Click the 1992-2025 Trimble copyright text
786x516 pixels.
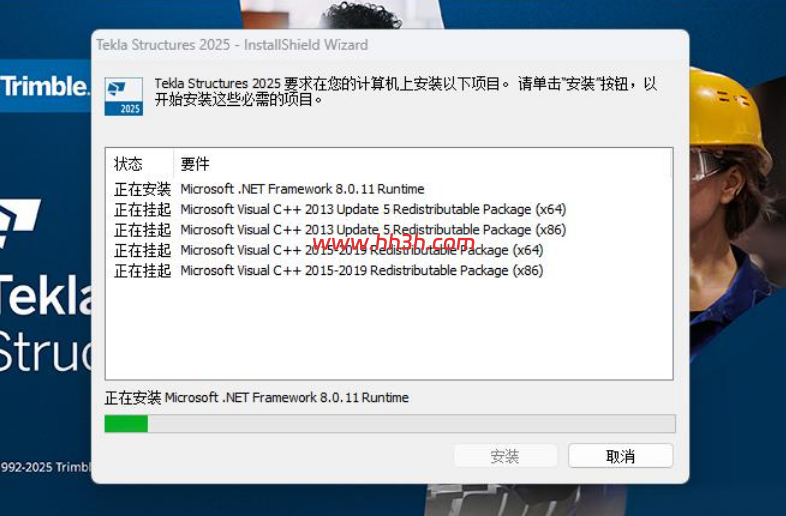(45, 467)
